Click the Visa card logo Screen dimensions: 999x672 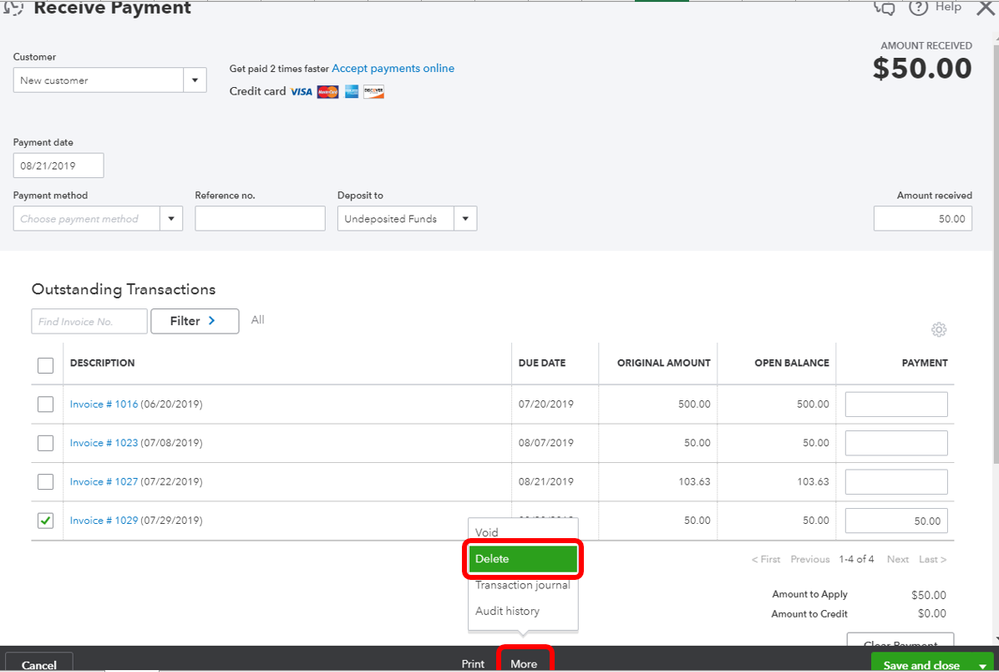pos(301,92)
